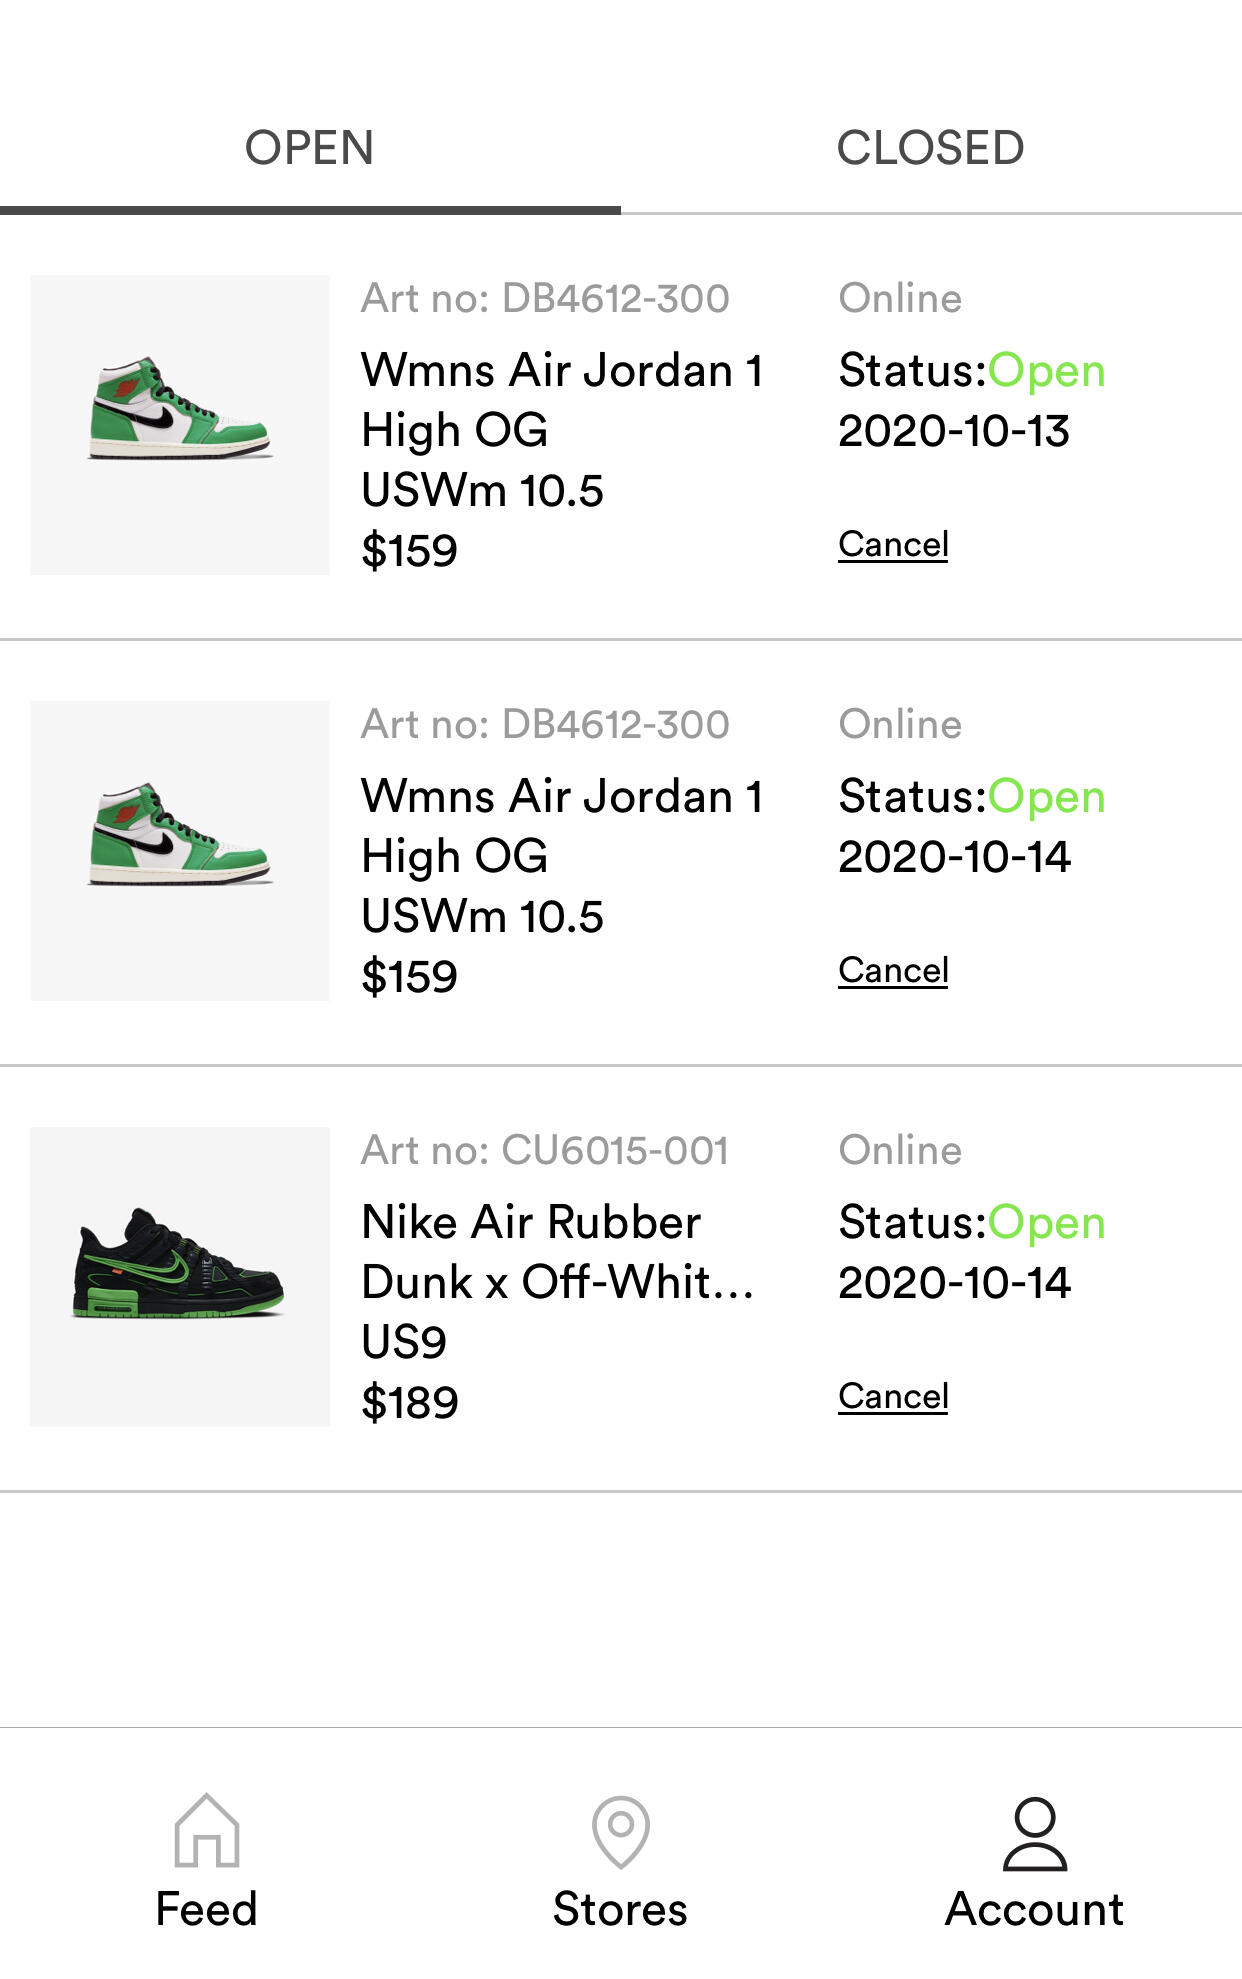
Task: Open the Feed home icon
Action: click(207, 1830)
